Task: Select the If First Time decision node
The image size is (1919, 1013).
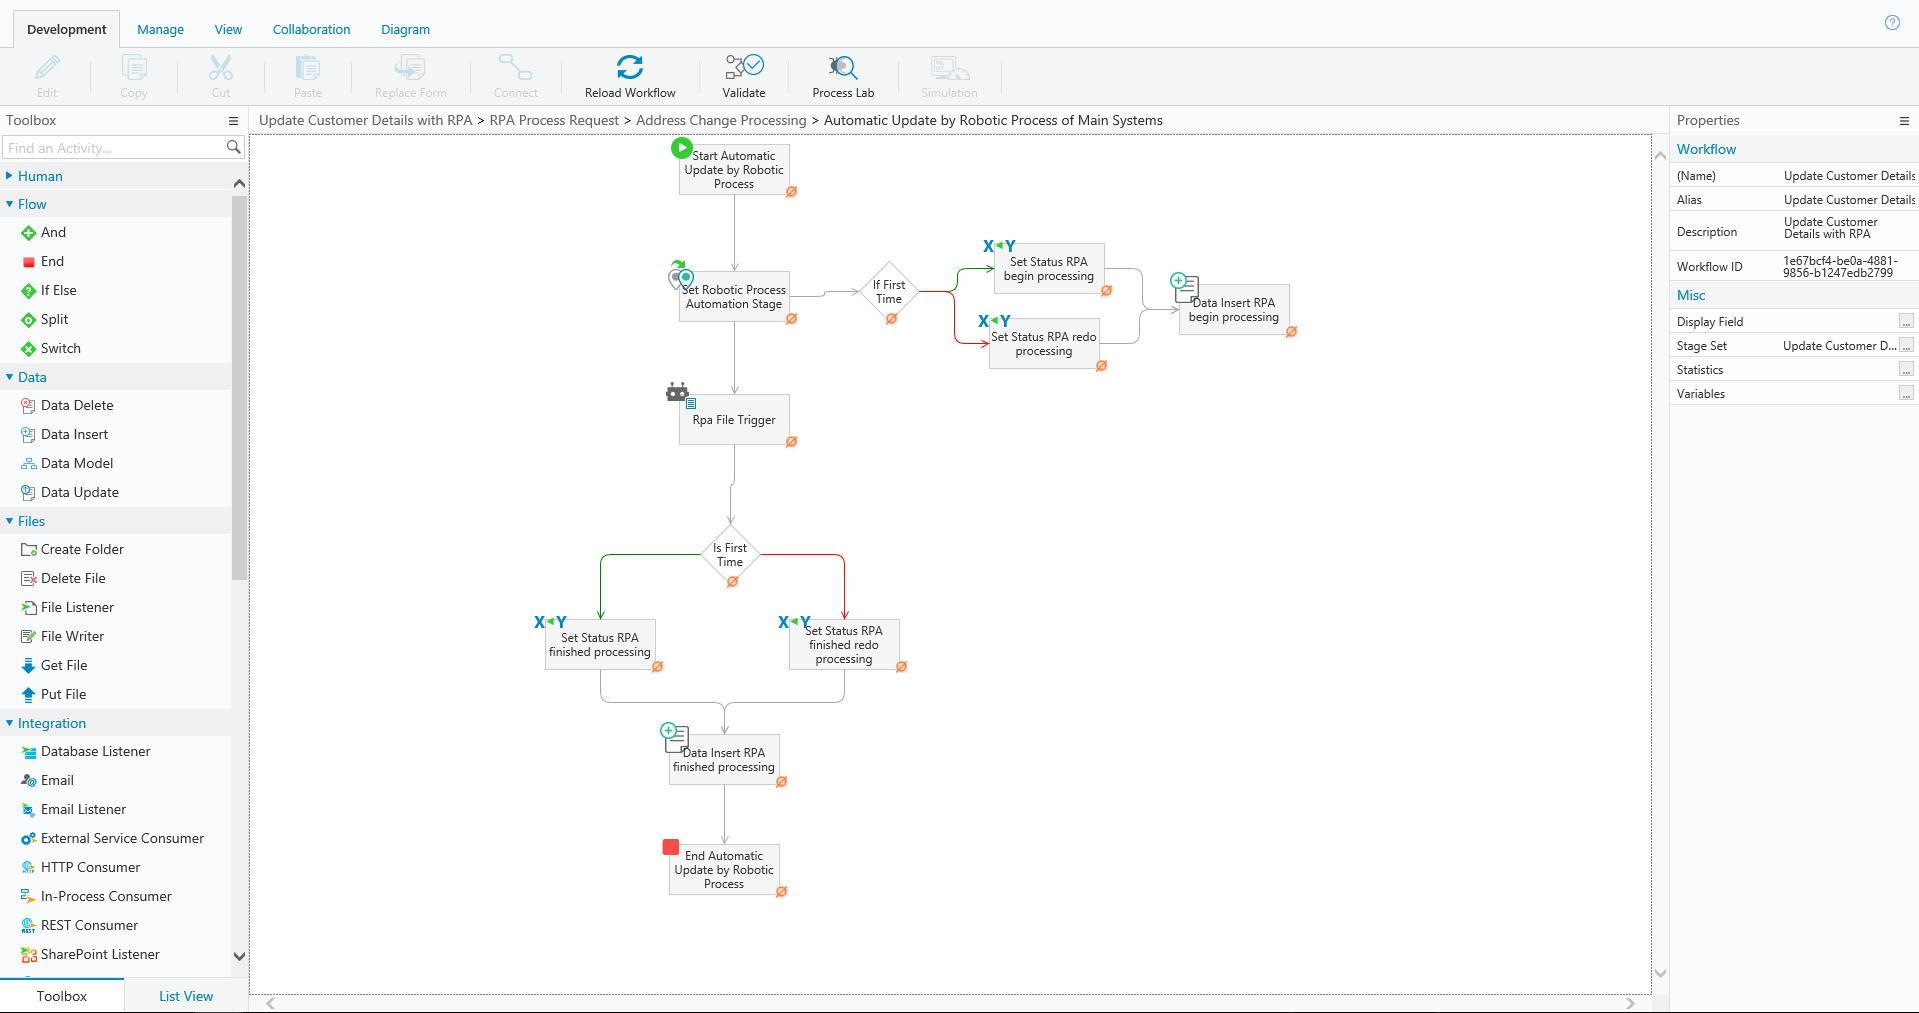Action: (x=889, y=292)
